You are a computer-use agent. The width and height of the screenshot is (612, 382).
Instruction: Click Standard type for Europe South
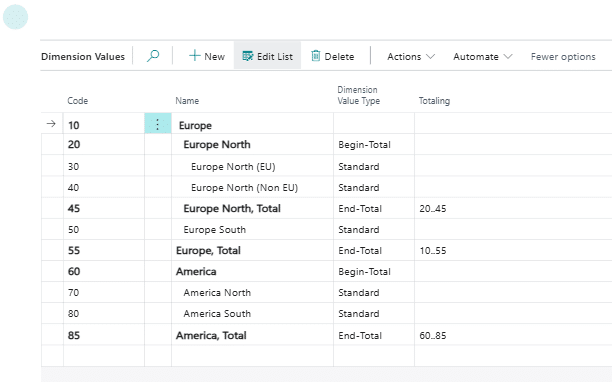click(374, 229)
